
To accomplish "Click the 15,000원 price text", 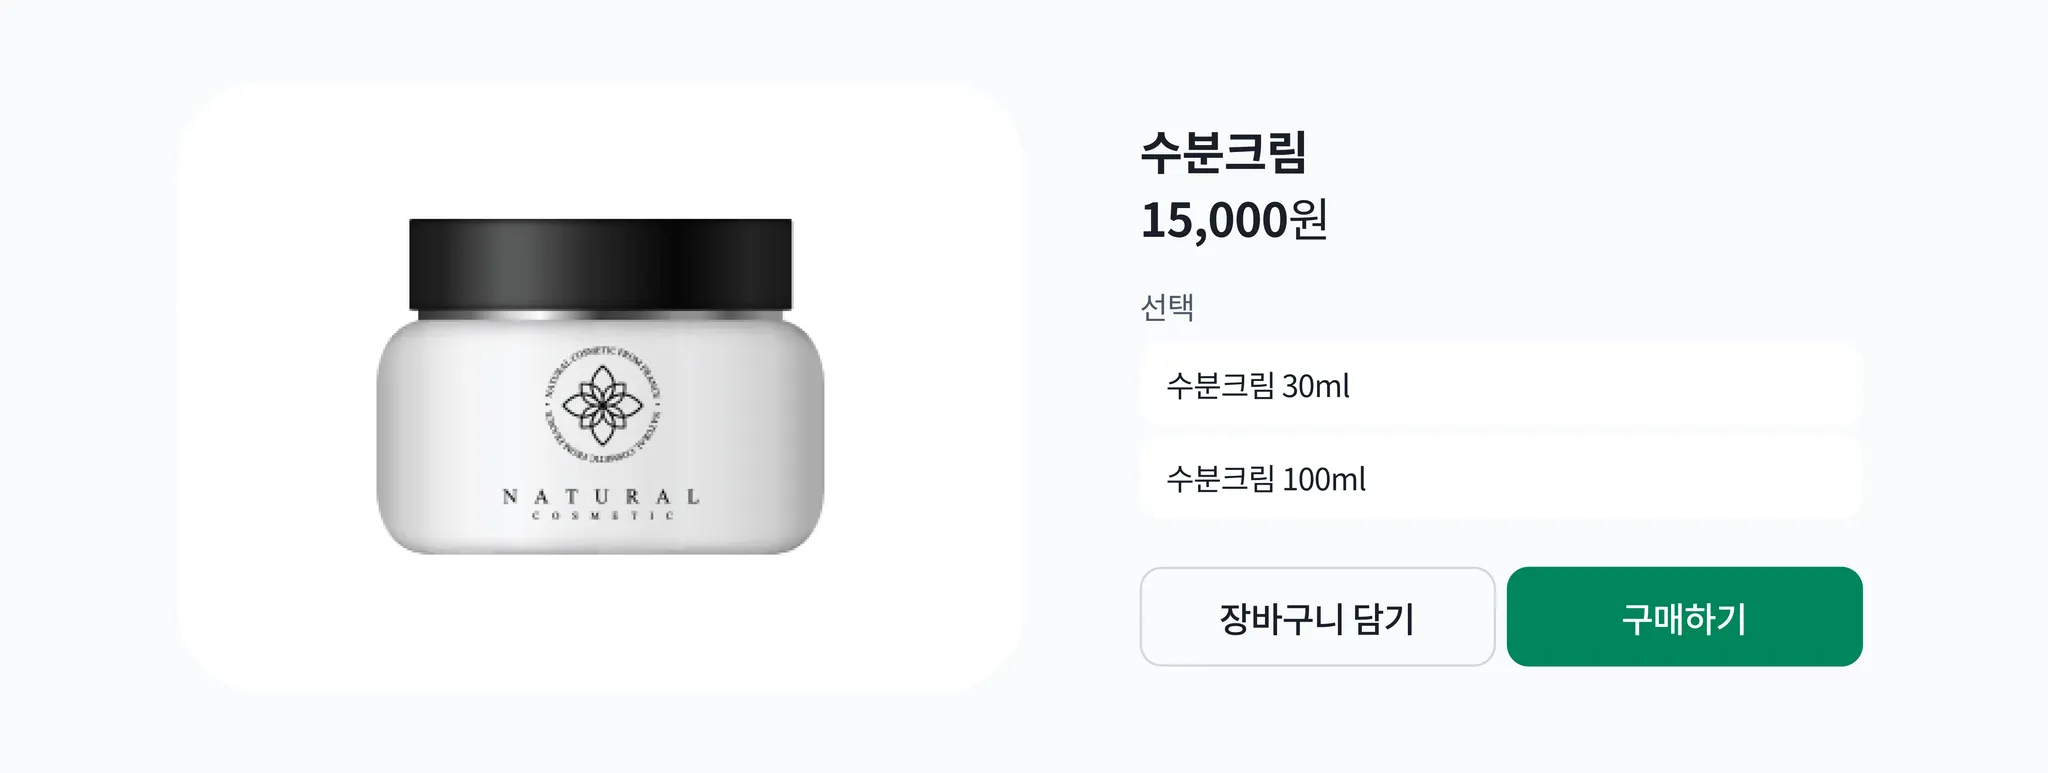I will click(x=1234, y=219).
